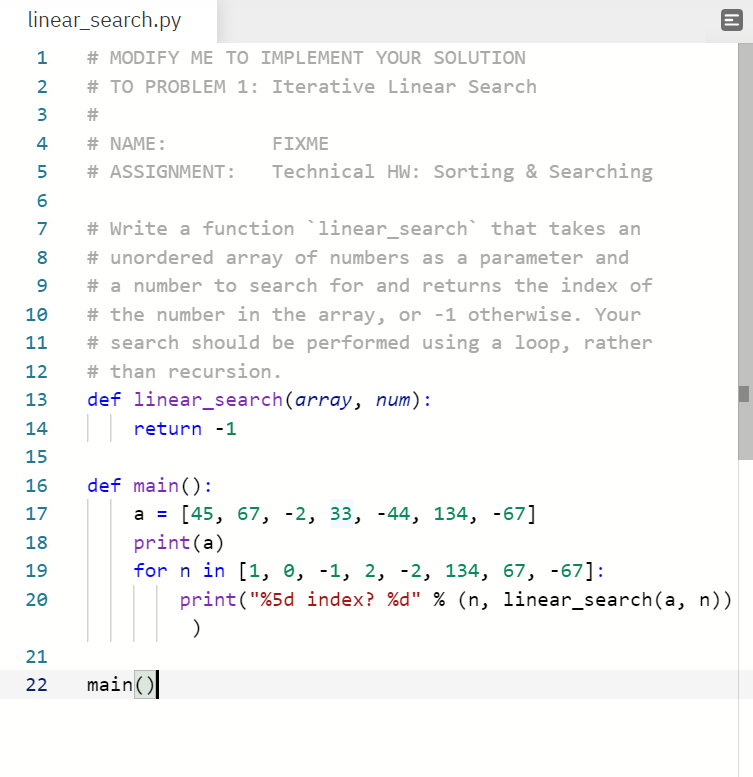The image size is (753, 777).
Task: Click the editor menu icon at top right
Action: (x=731, y=20)
